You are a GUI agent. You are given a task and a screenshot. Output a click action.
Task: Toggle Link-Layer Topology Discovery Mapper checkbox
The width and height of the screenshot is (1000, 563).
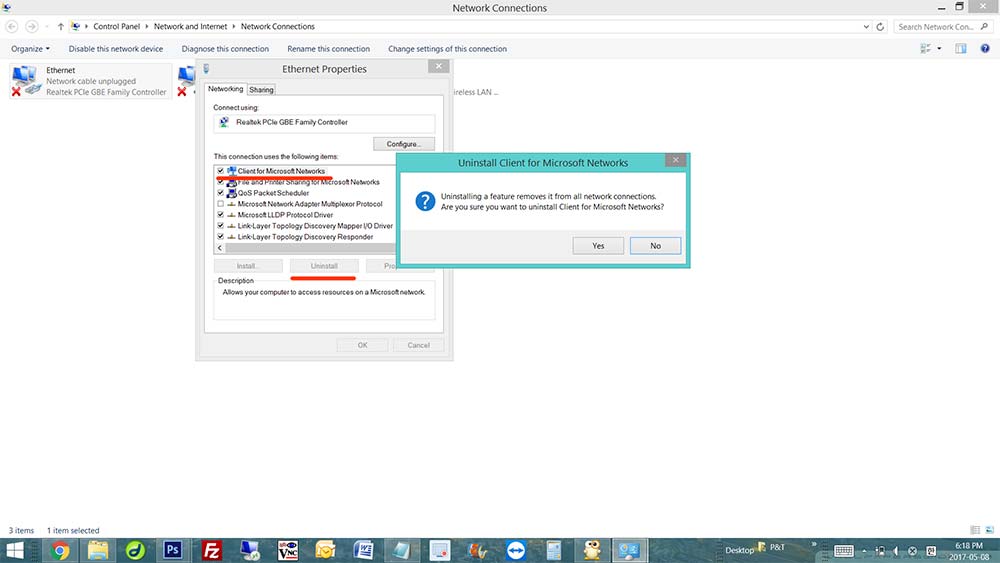tap(221, 226)
